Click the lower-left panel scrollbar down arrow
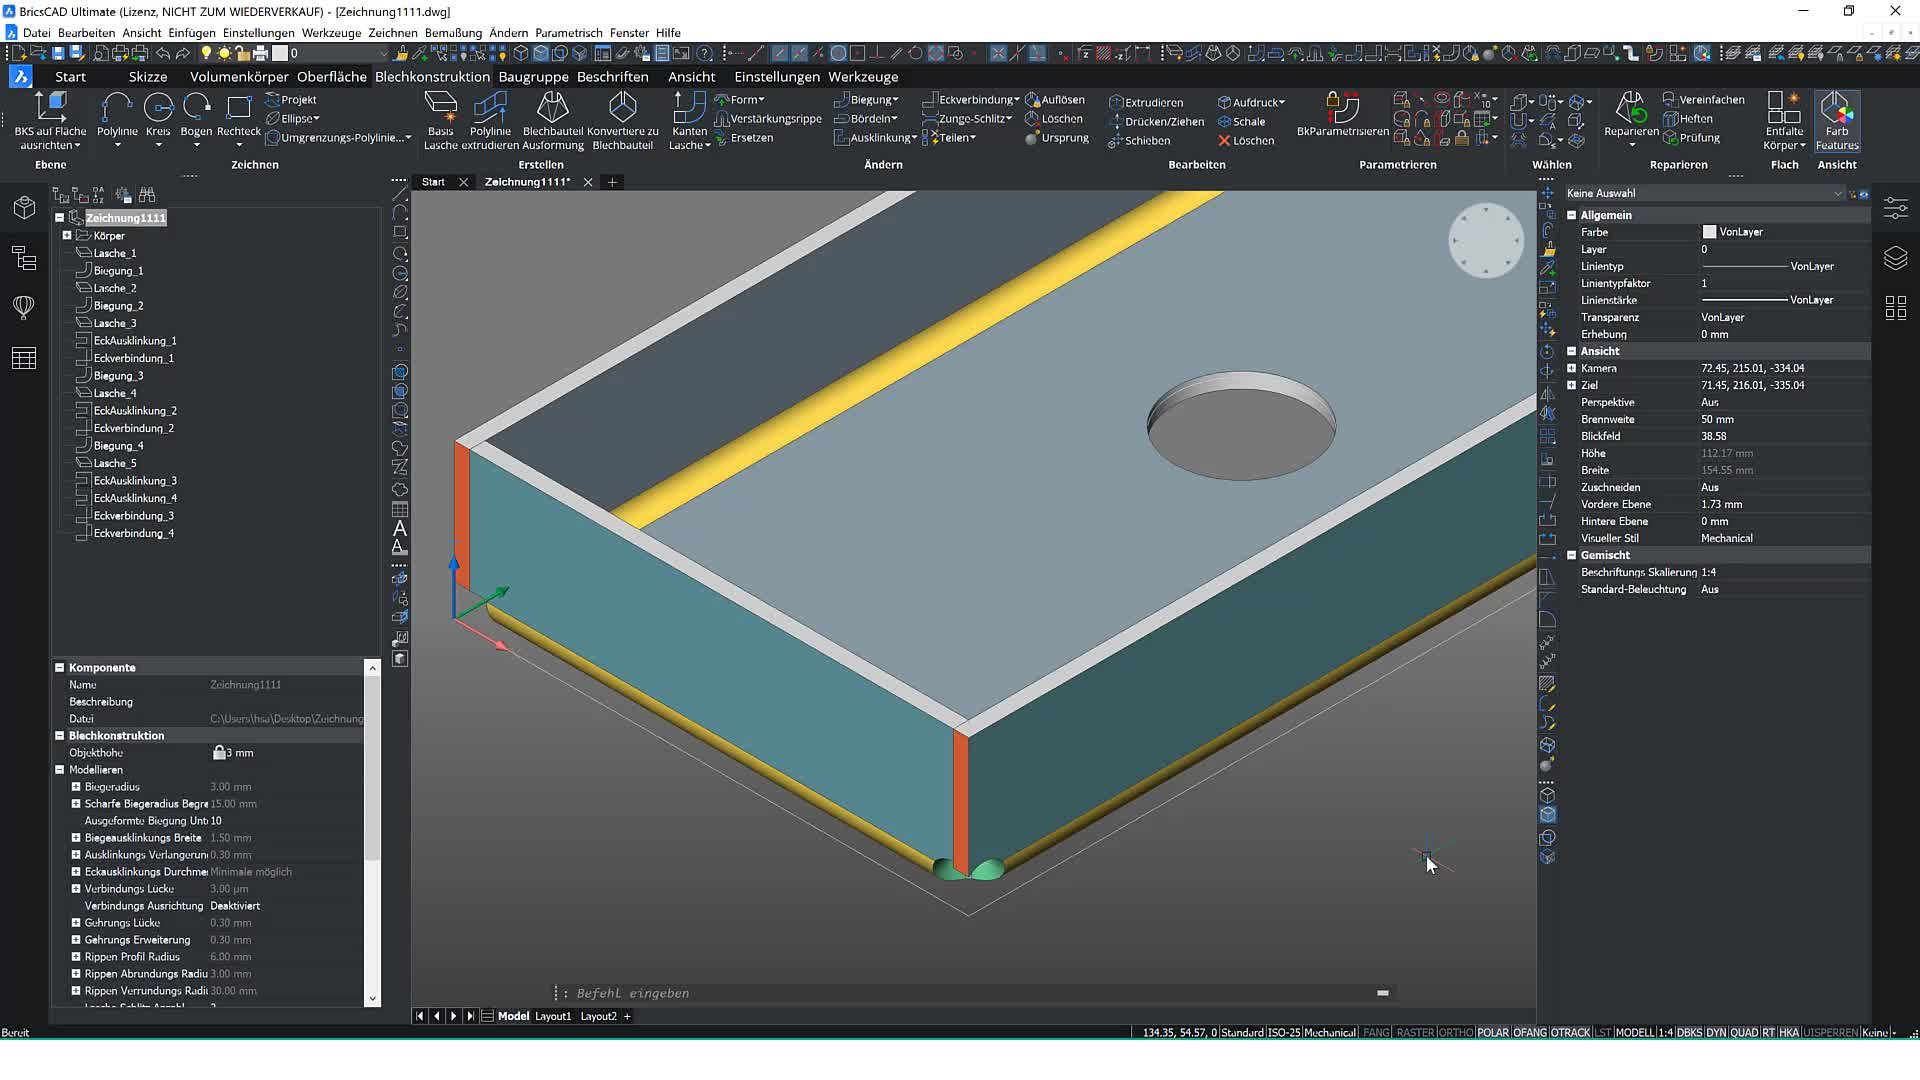This screenshot has width=1920, height=1080. [373, 998]
